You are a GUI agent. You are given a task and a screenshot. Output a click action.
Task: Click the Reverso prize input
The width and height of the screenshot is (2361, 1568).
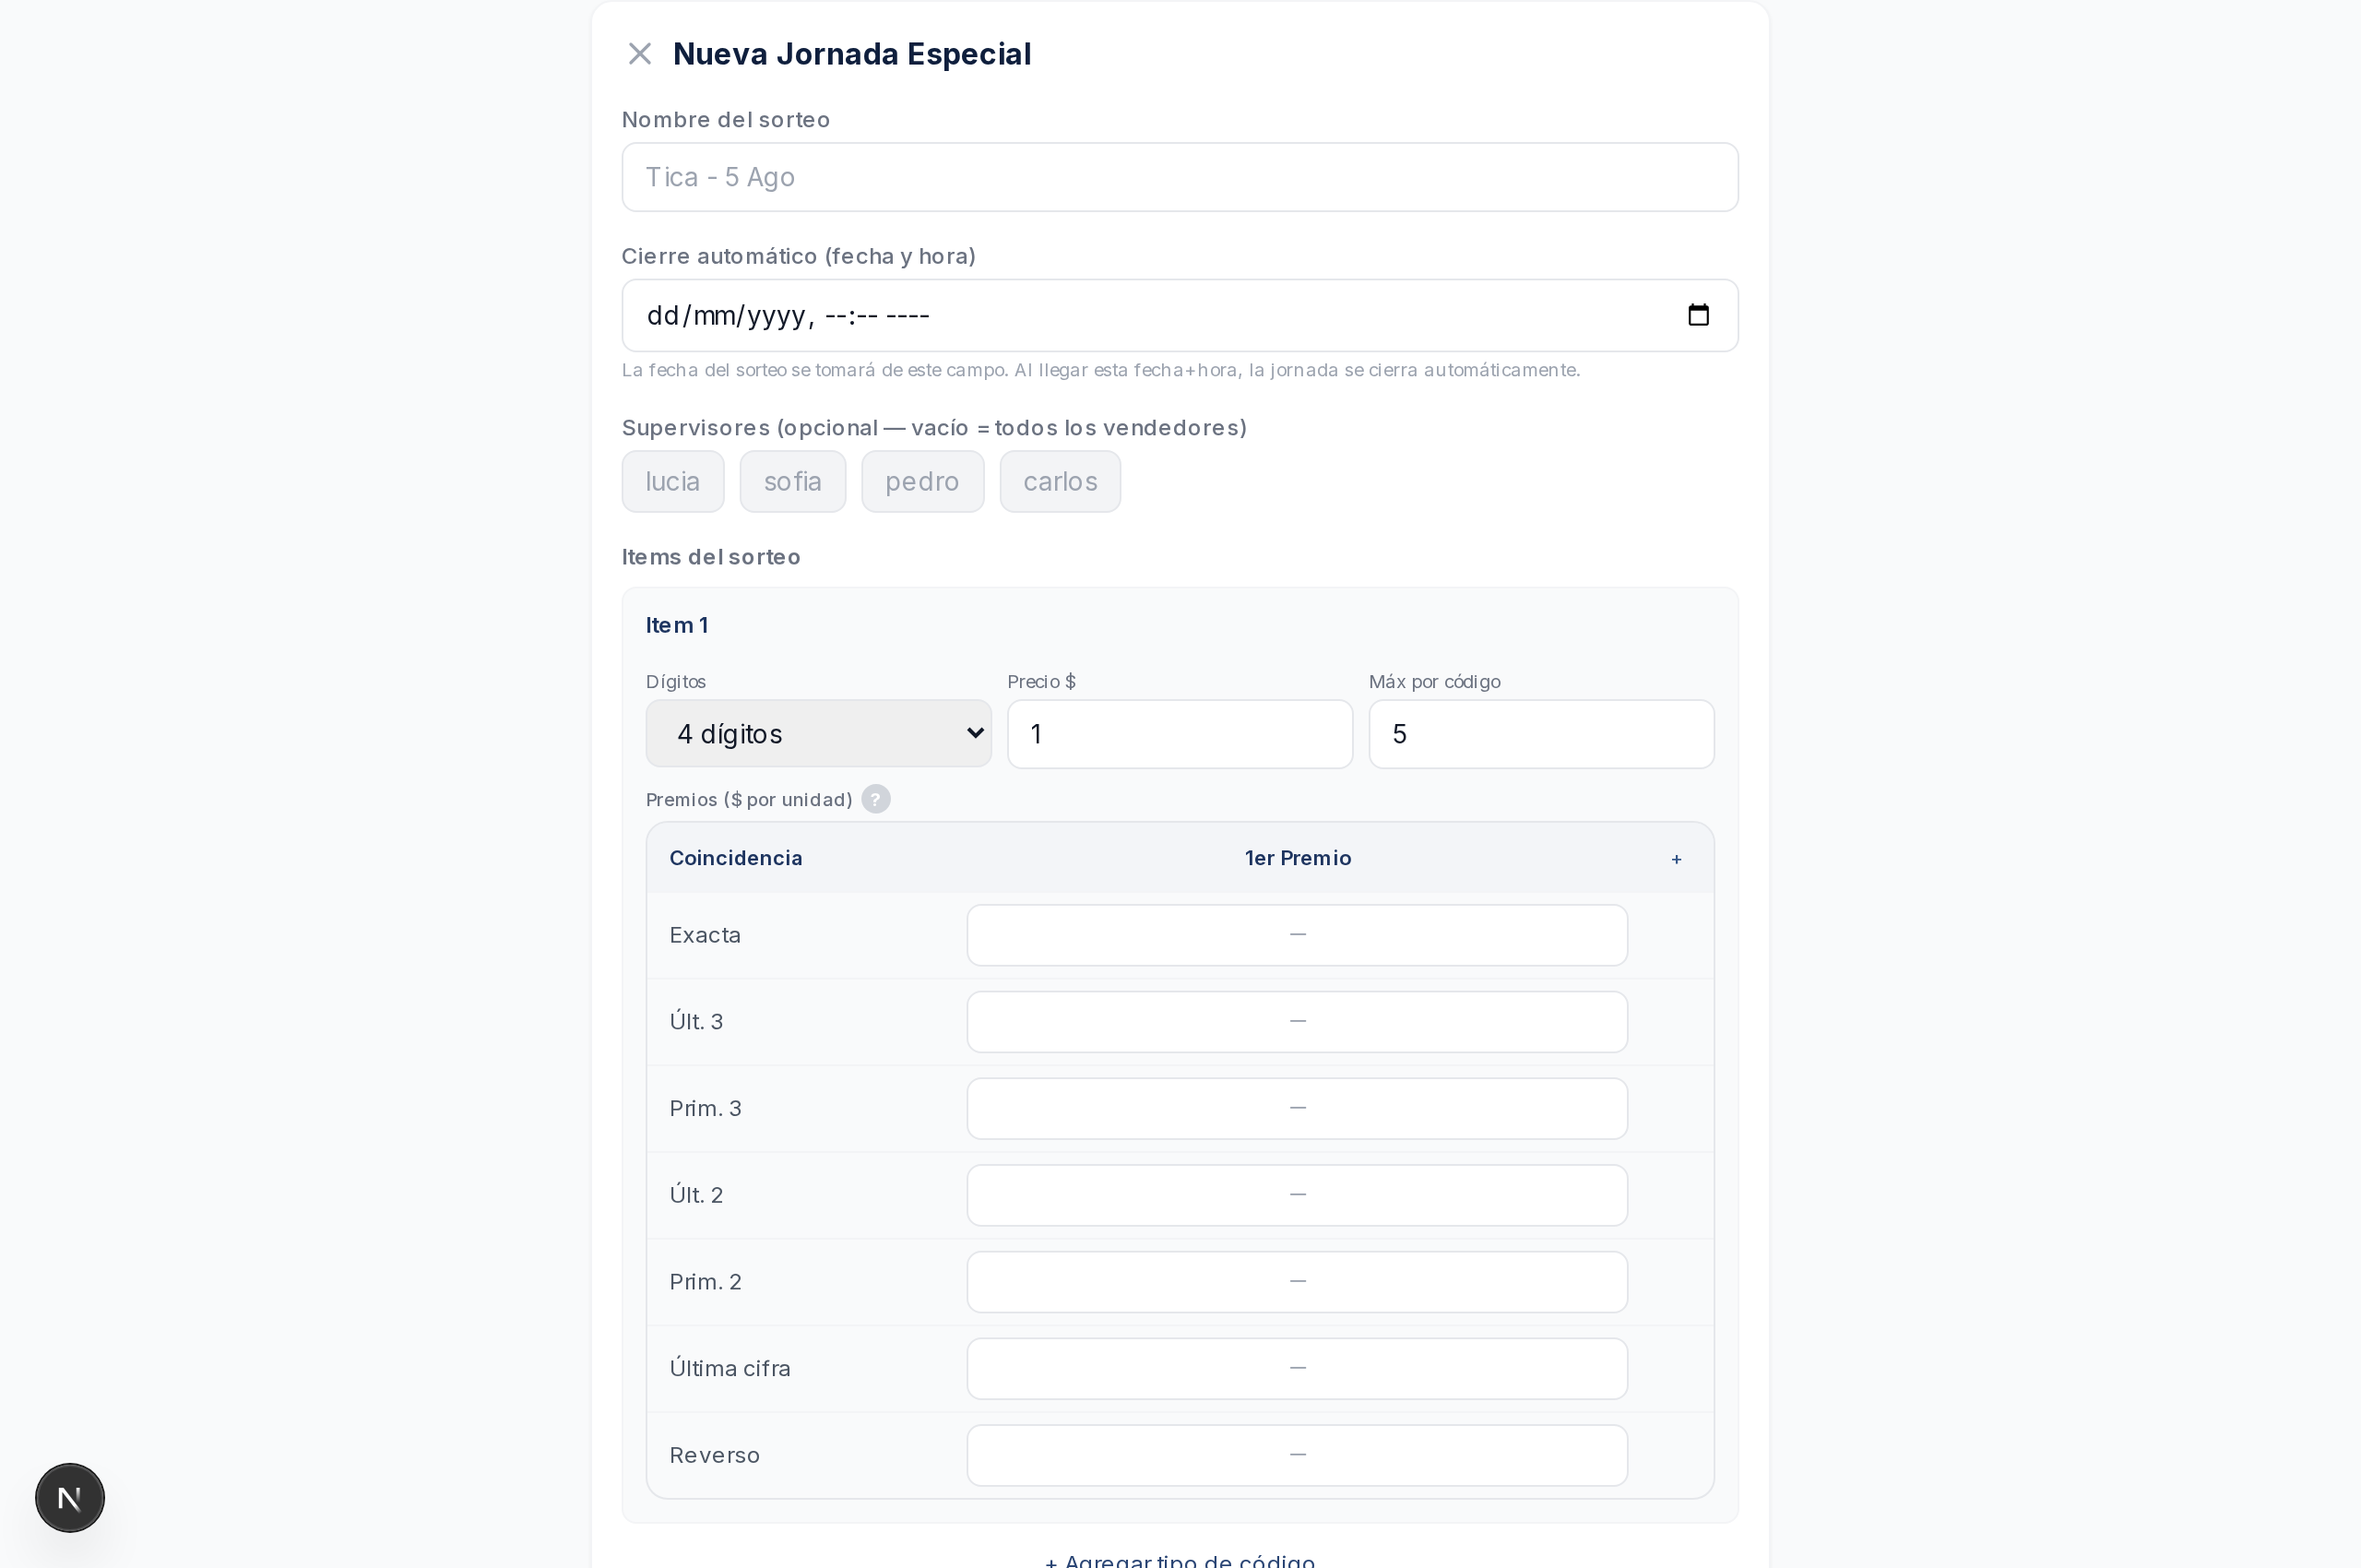1297,1455
